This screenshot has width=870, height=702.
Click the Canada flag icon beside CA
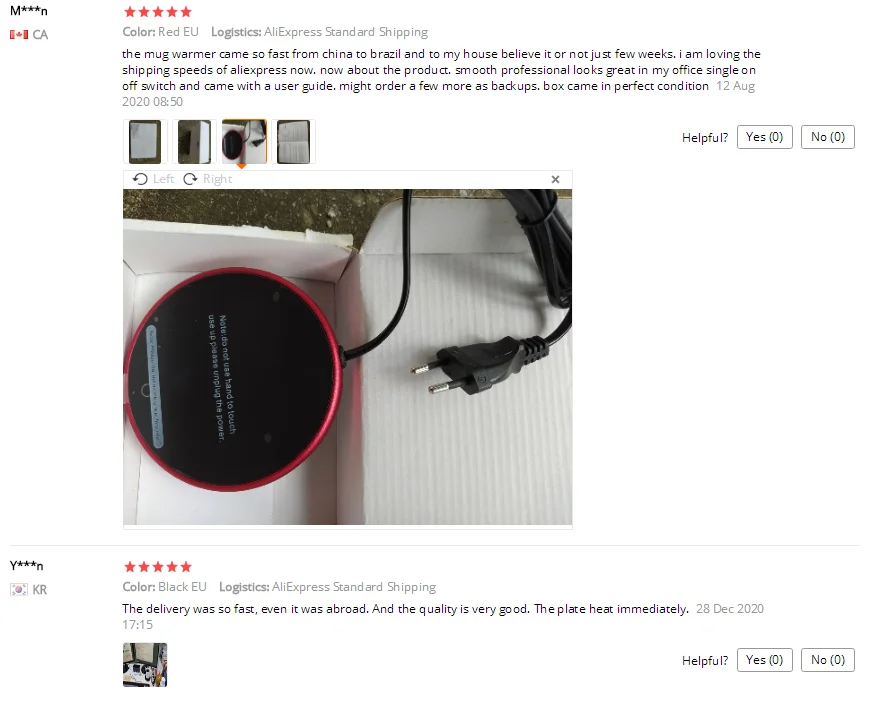coord(19,34)
